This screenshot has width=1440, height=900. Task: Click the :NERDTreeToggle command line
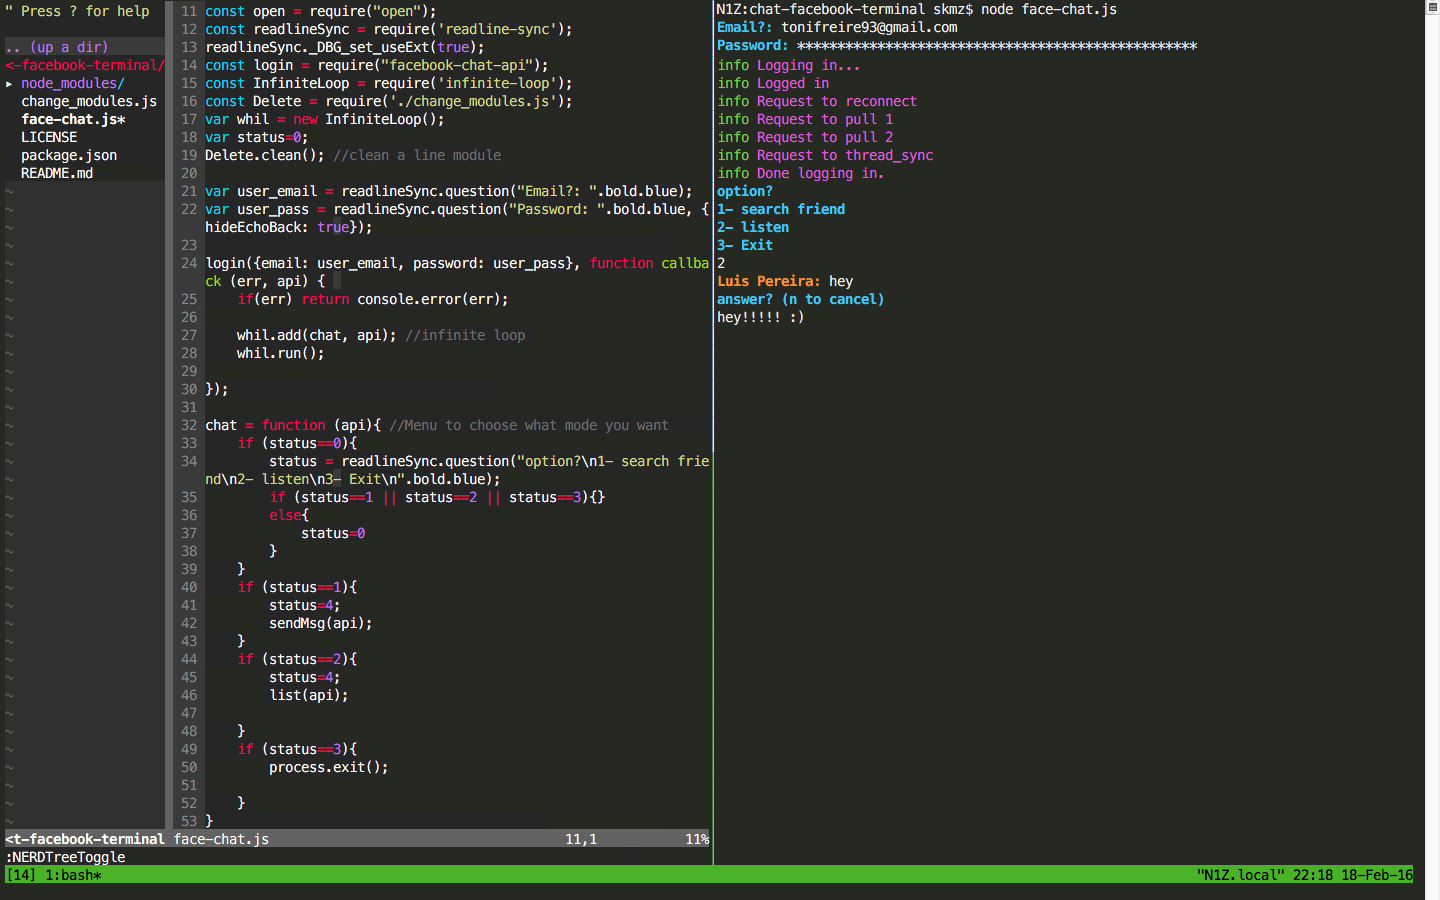[65, 857]
